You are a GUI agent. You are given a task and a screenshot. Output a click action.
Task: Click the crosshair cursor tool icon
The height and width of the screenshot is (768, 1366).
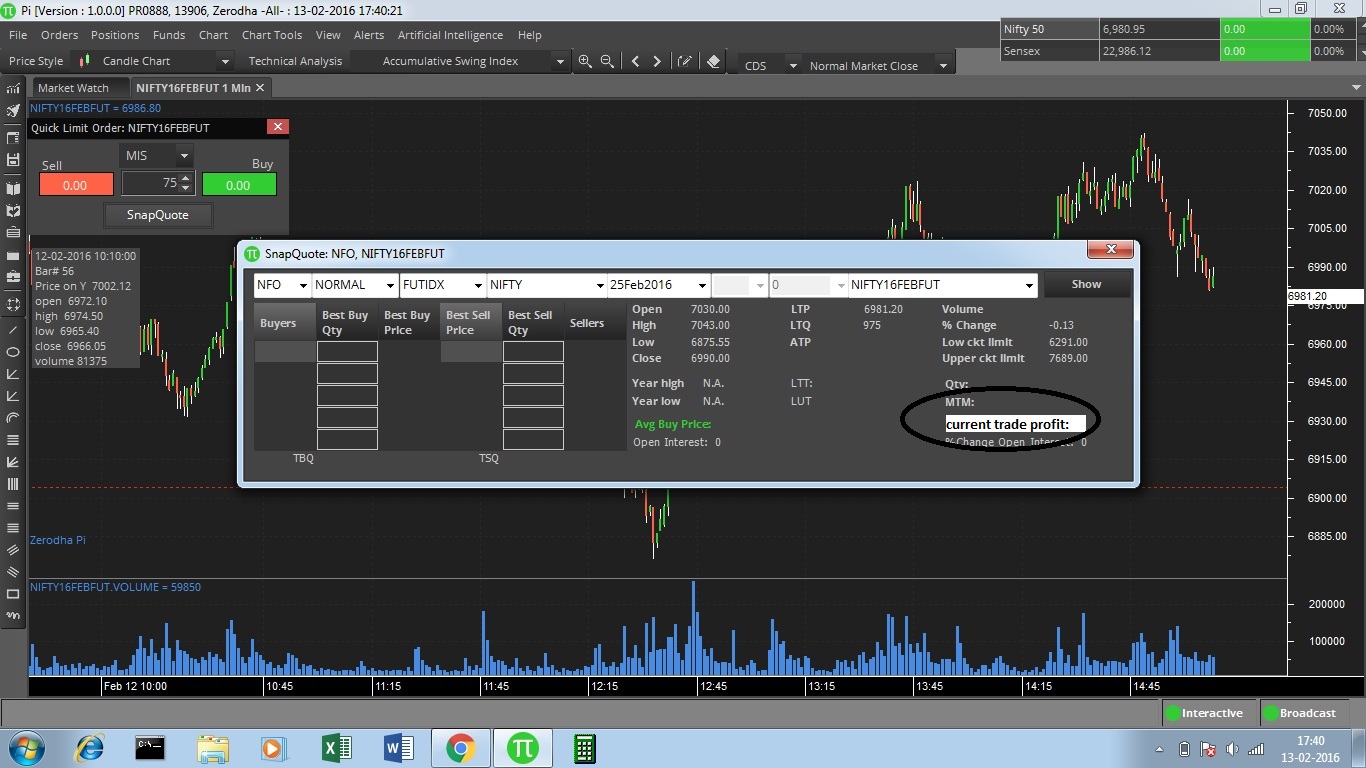[13, 303]
